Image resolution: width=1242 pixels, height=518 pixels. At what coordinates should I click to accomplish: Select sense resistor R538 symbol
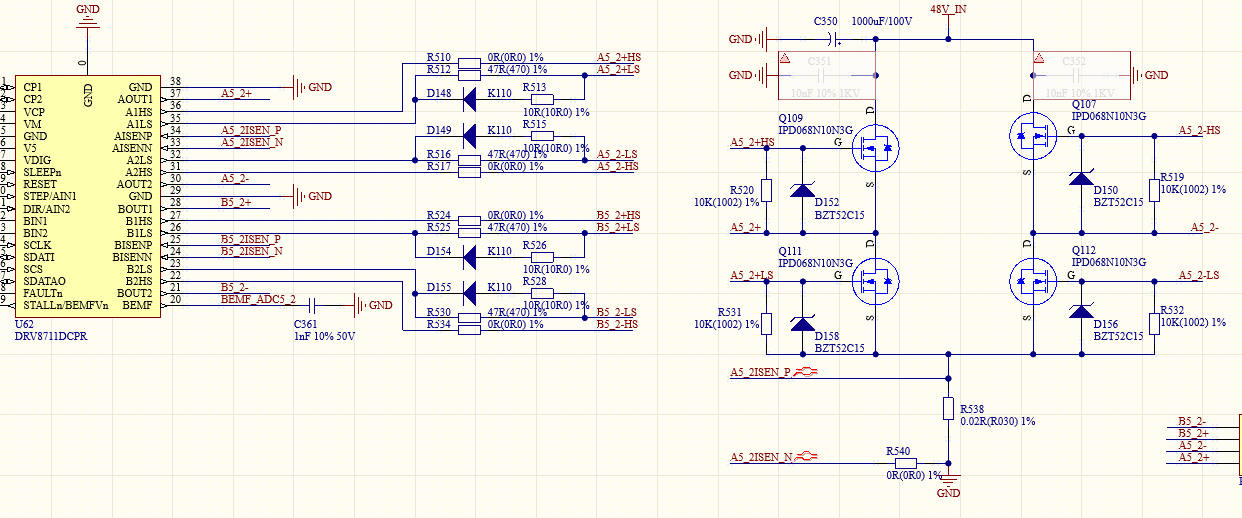point(948,408)
